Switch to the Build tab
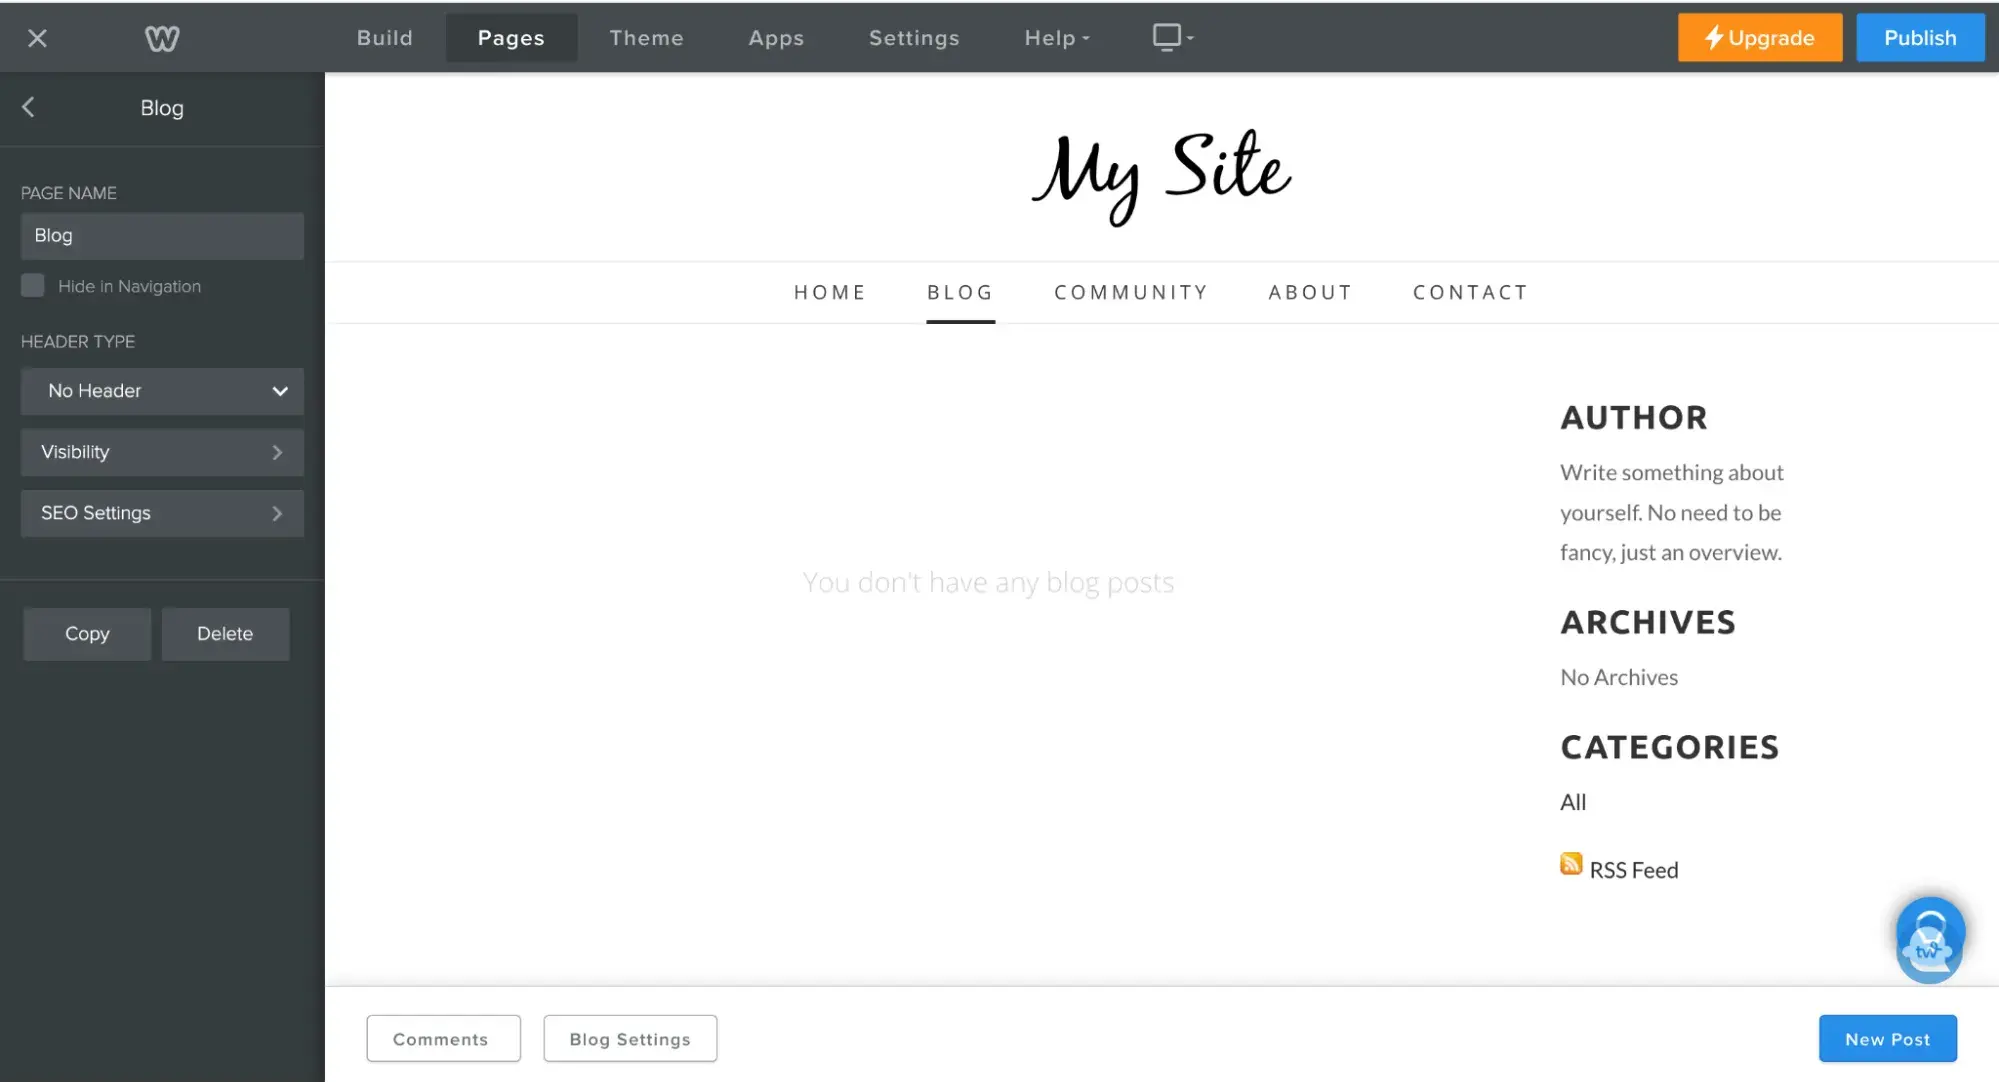Screen dimensions: 1999x1083 (x=385, y=38)
